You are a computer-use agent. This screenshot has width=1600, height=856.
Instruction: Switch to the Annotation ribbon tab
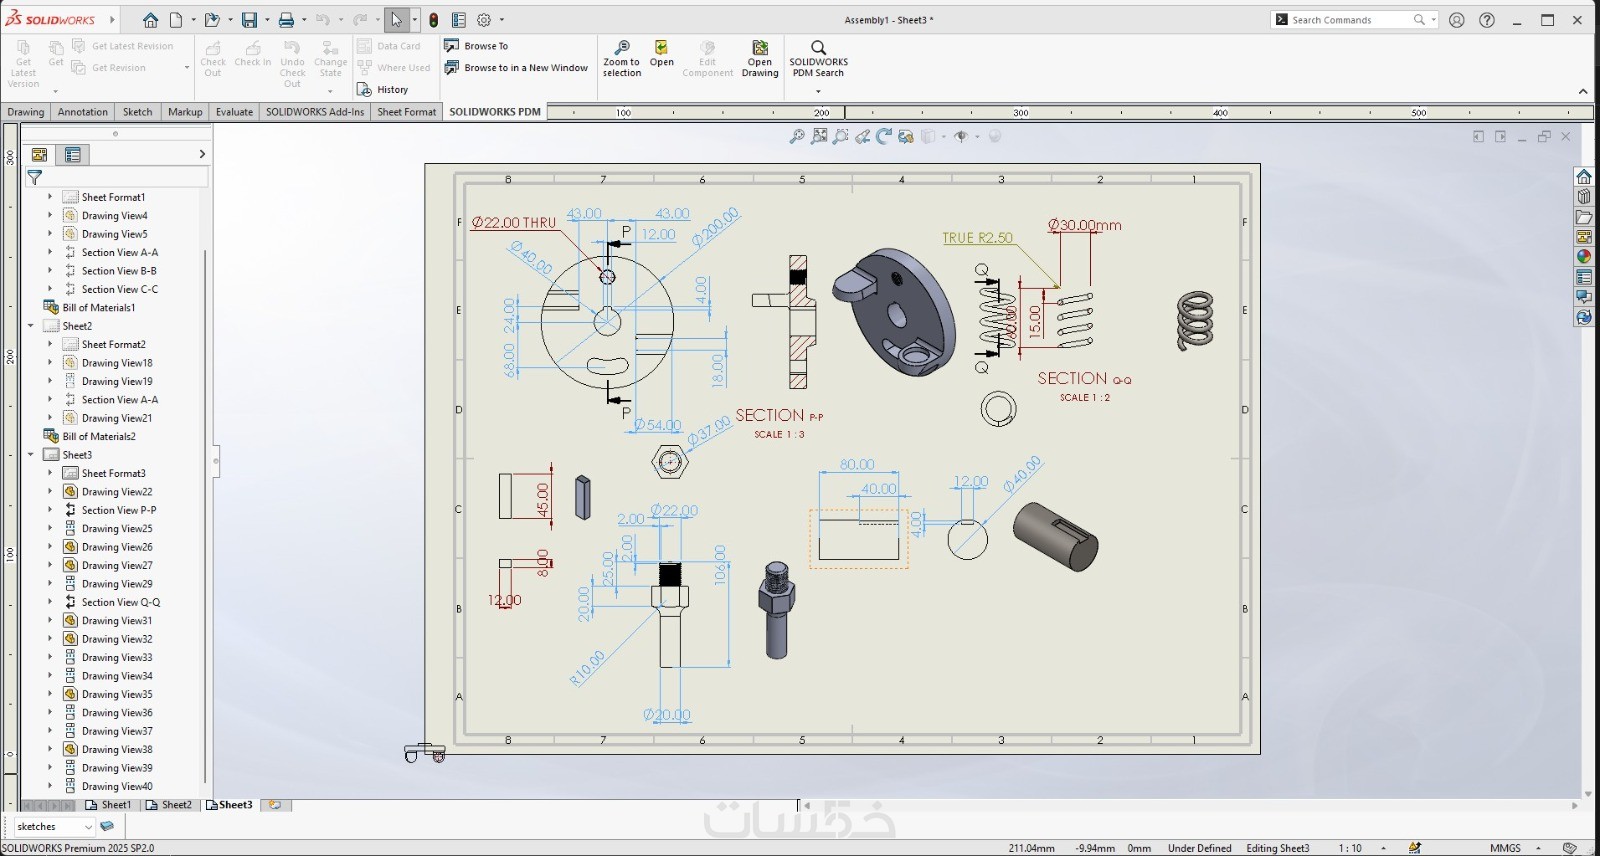82,112
